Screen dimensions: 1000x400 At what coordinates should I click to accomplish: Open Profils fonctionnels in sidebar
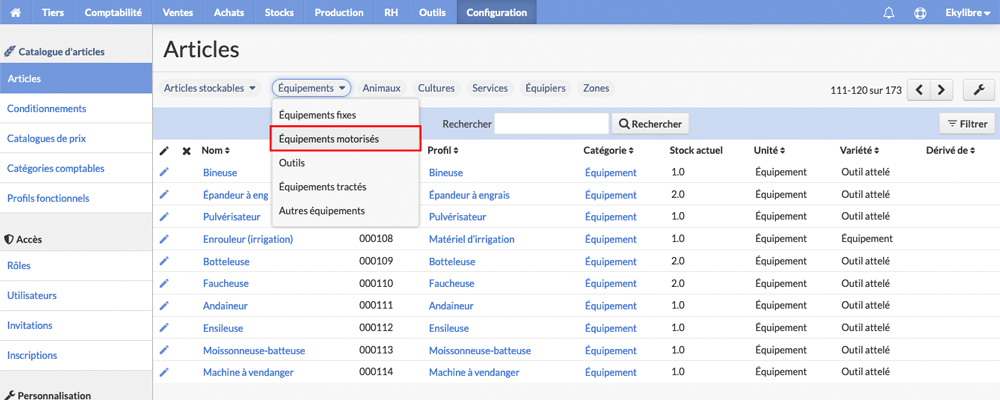click(76, 198)
